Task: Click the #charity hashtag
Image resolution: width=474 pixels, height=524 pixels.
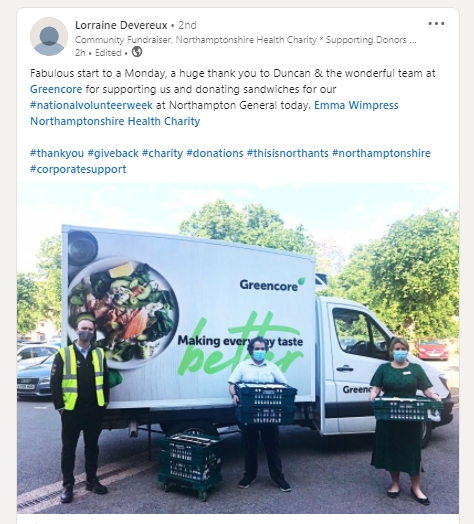Action: 162,153
